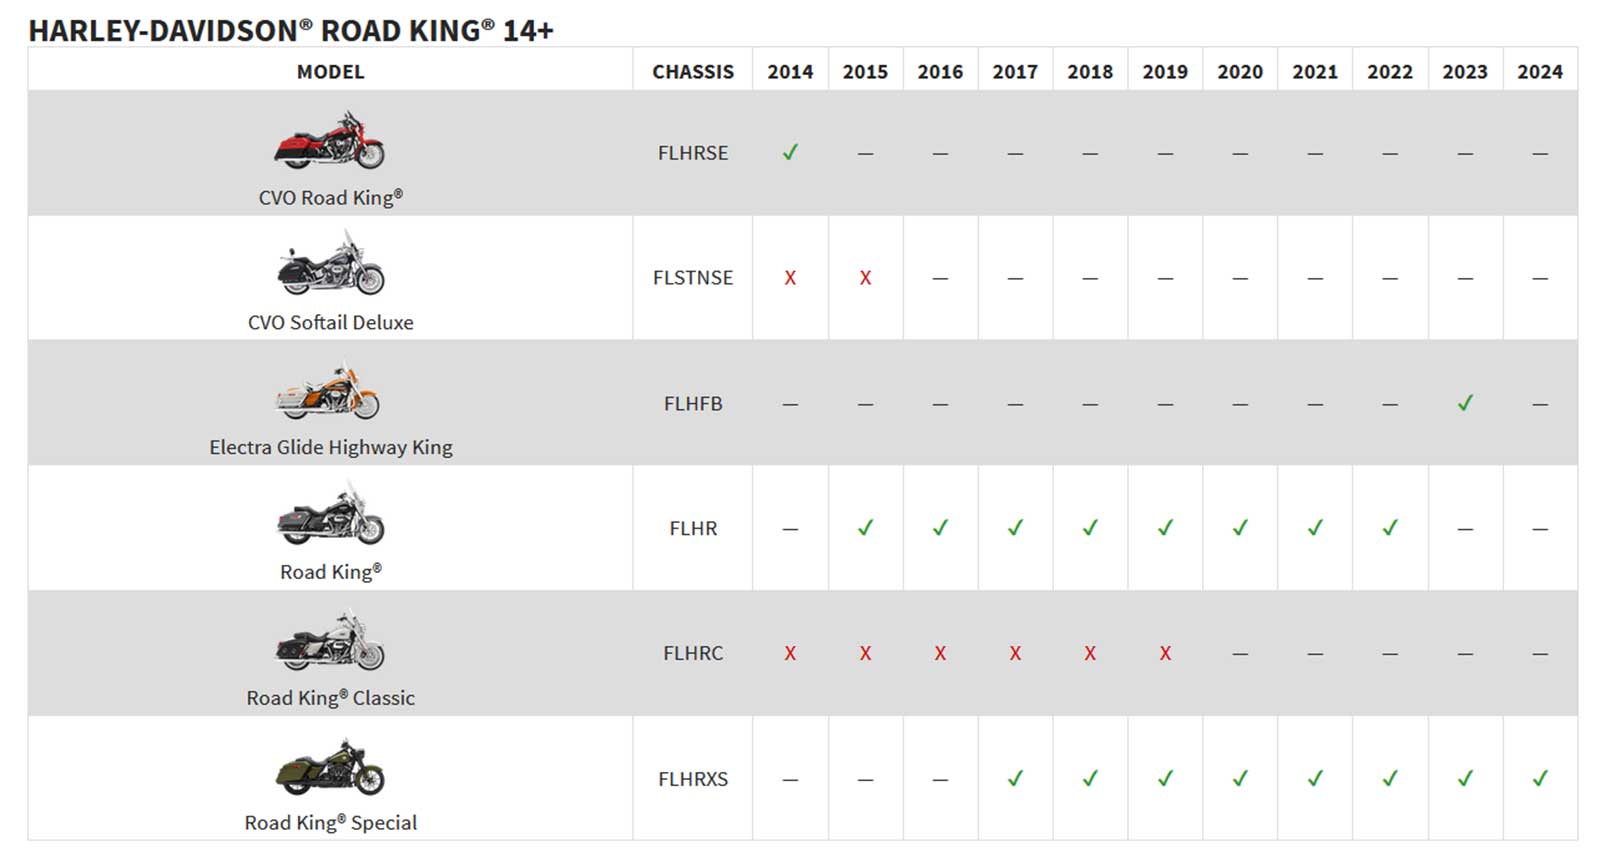This screenshot has width=1600, height=867.
Task: Click the red X for FLHRC 2014
Action: (790, 653)
